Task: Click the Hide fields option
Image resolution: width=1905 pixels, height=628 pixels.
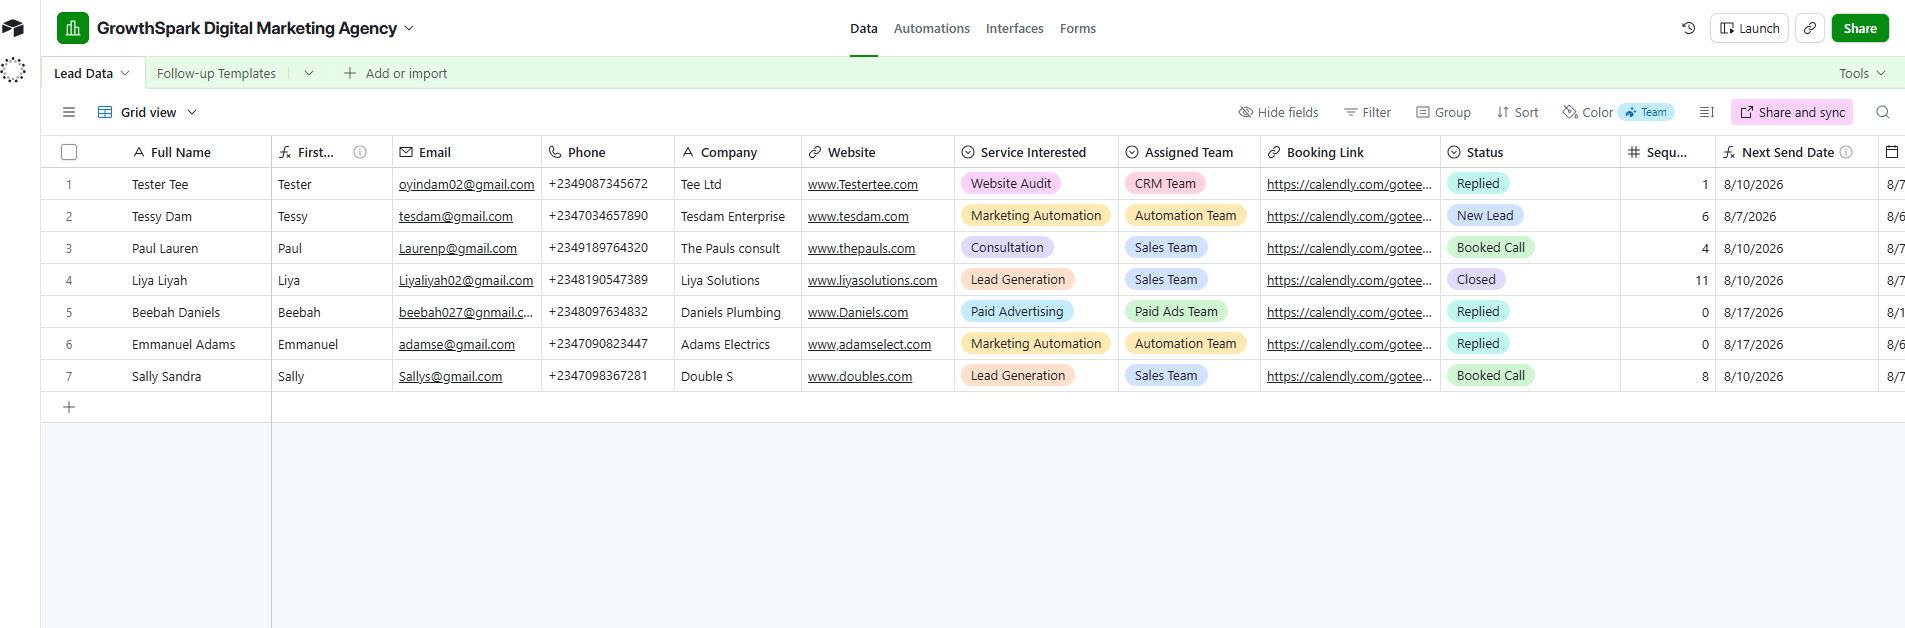Action: pyautogui.click(x=1278, y=112)
